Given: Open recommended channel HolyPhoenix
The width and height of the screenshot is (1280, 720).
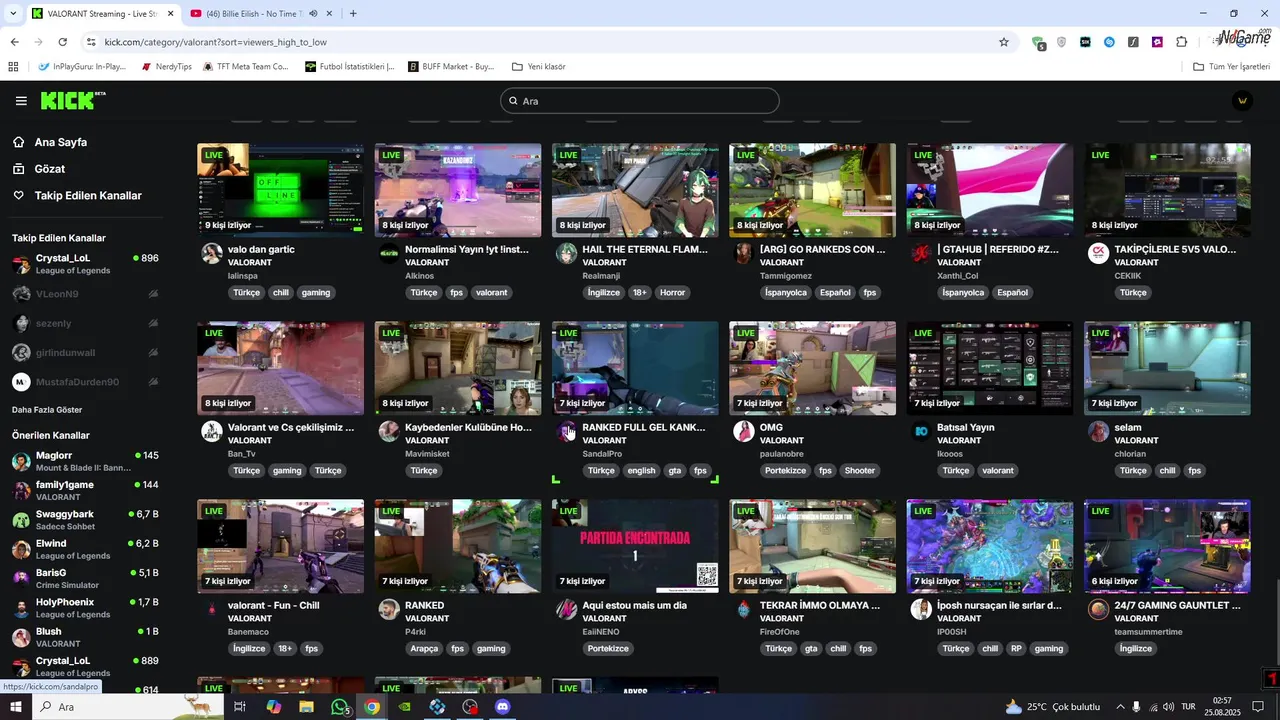Looking at the screenshot, I should point(85,608).
